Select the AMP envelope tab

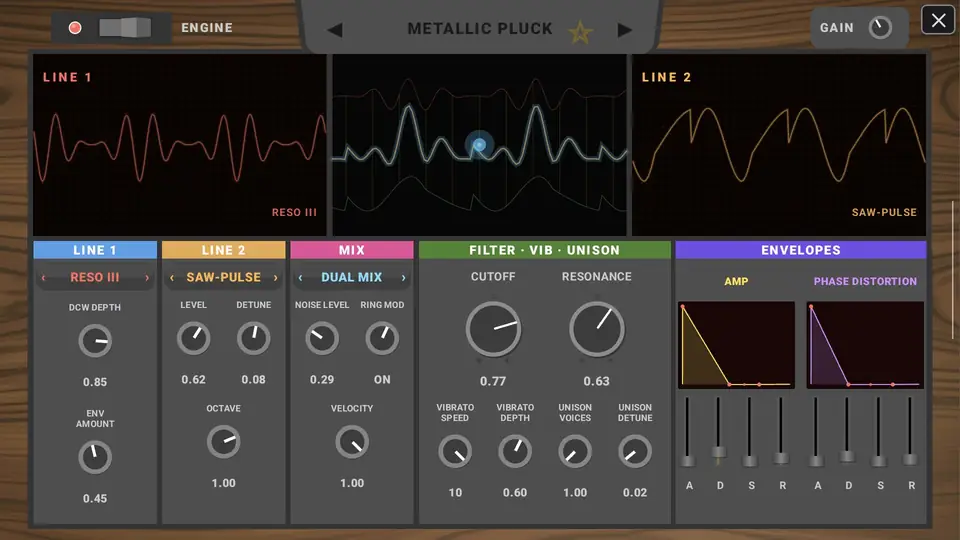tap(736, 282)
